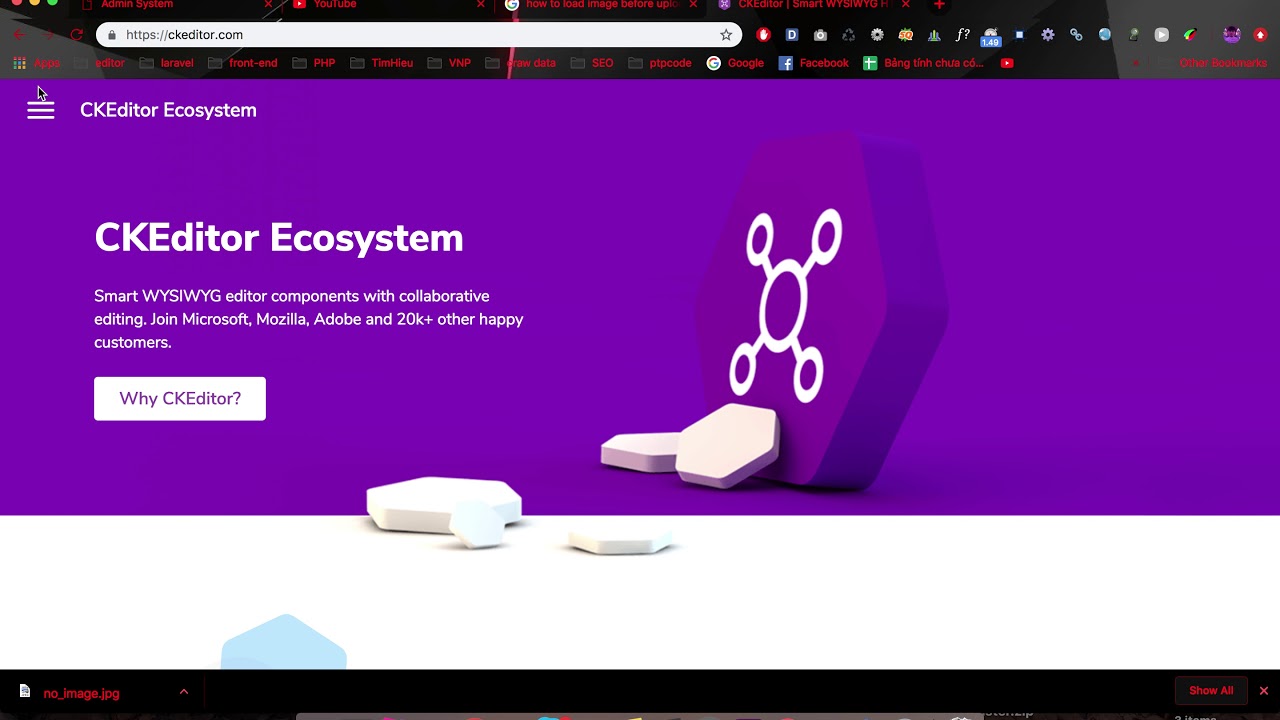Open the recycle arrows extension
1280x720 pixels.
click(x=849, y=35)
